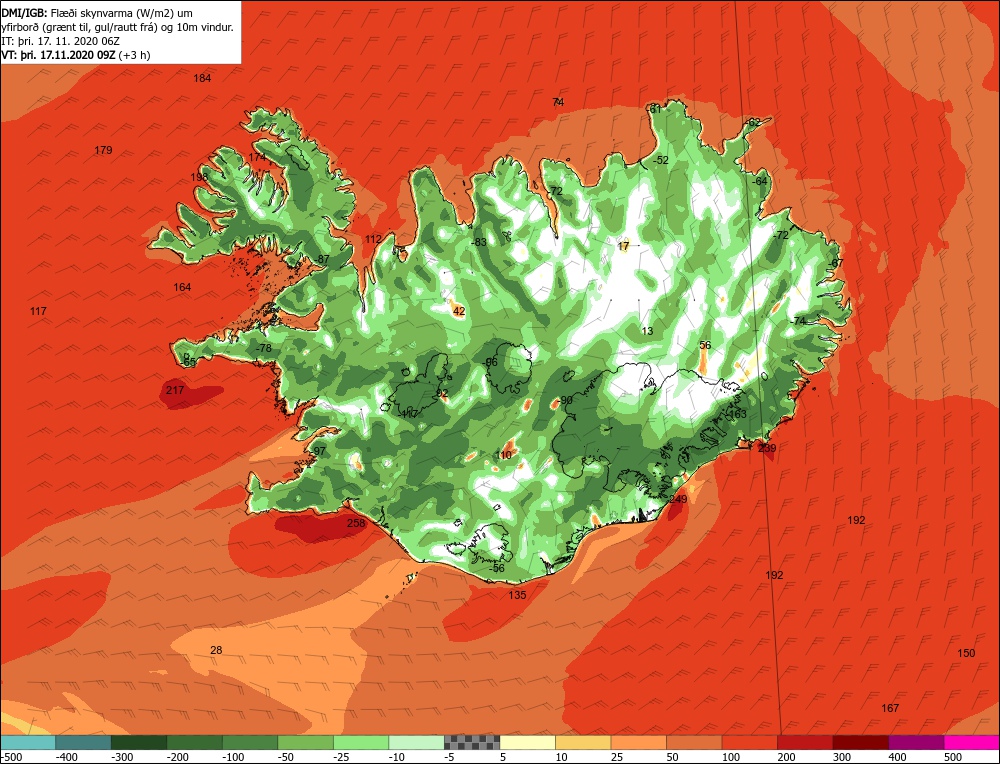Viewport: 1000px width, 764px height.
Task: Click the -83 inland value
Action: click(478, 242)
